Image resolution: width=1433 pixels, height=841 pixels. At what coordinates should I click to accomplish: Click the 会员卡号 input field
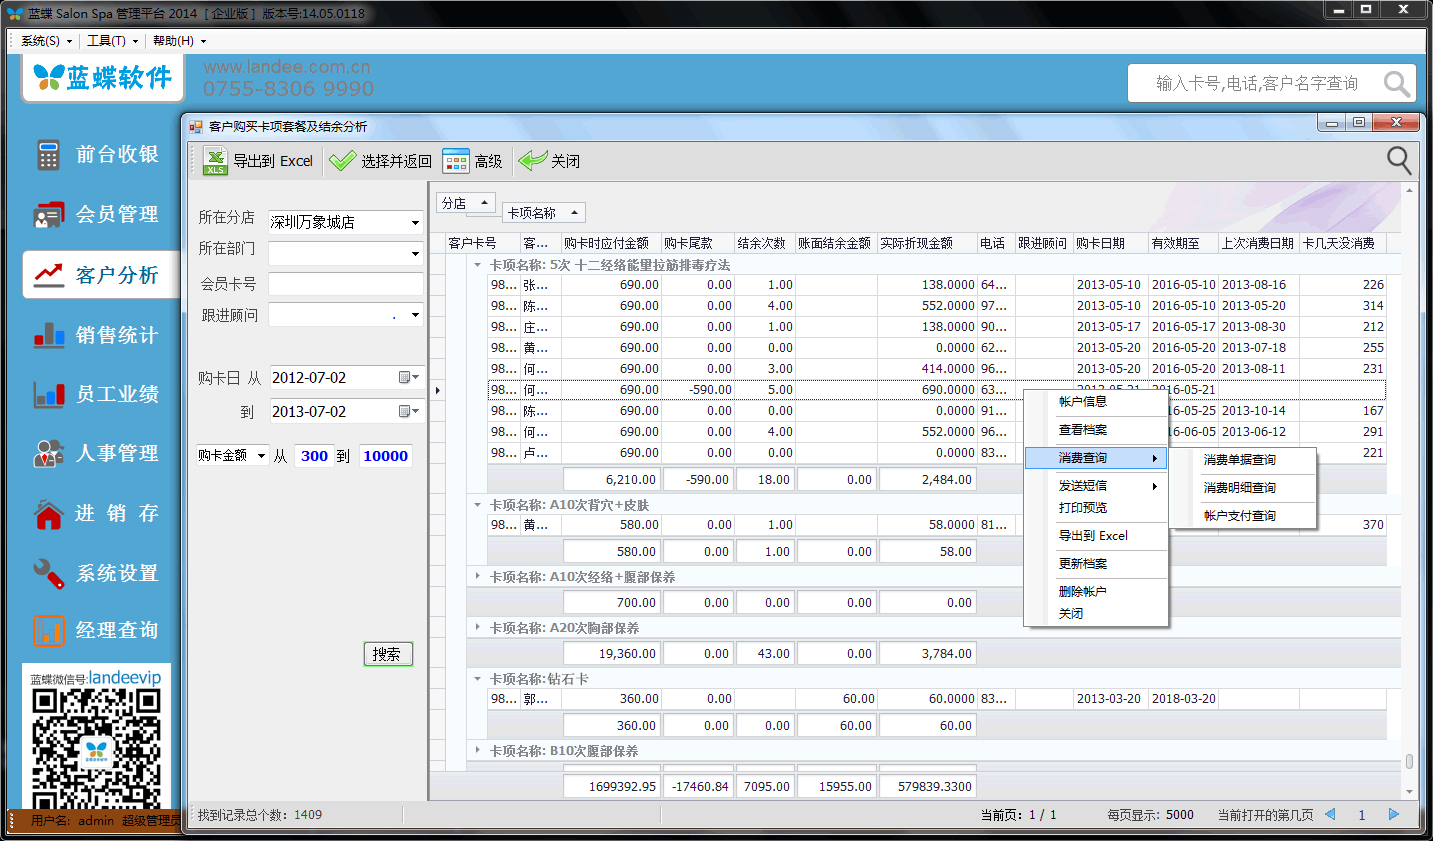tap(346, 285)
